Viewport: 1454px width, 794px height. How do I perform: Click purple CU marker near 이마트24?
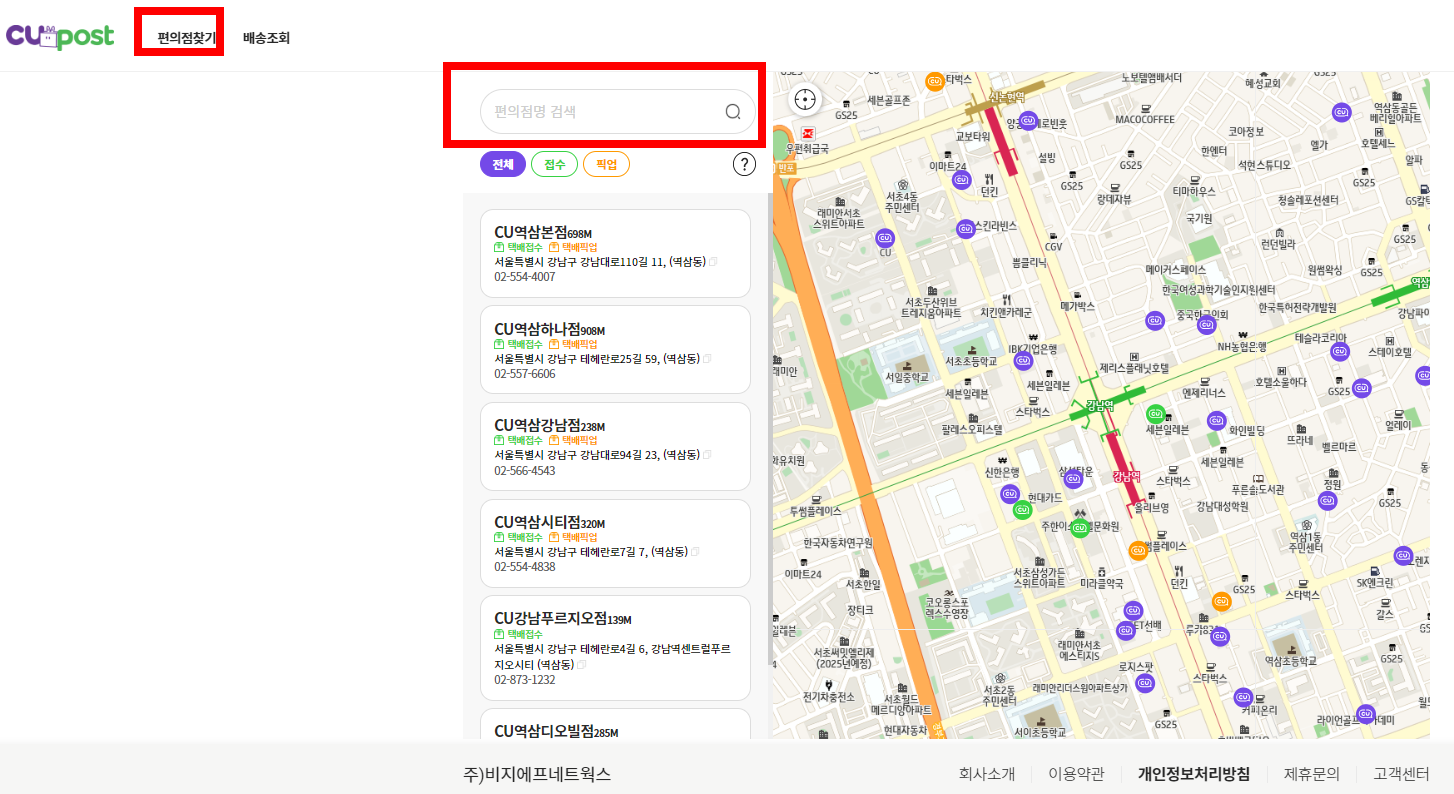point(962,181)
